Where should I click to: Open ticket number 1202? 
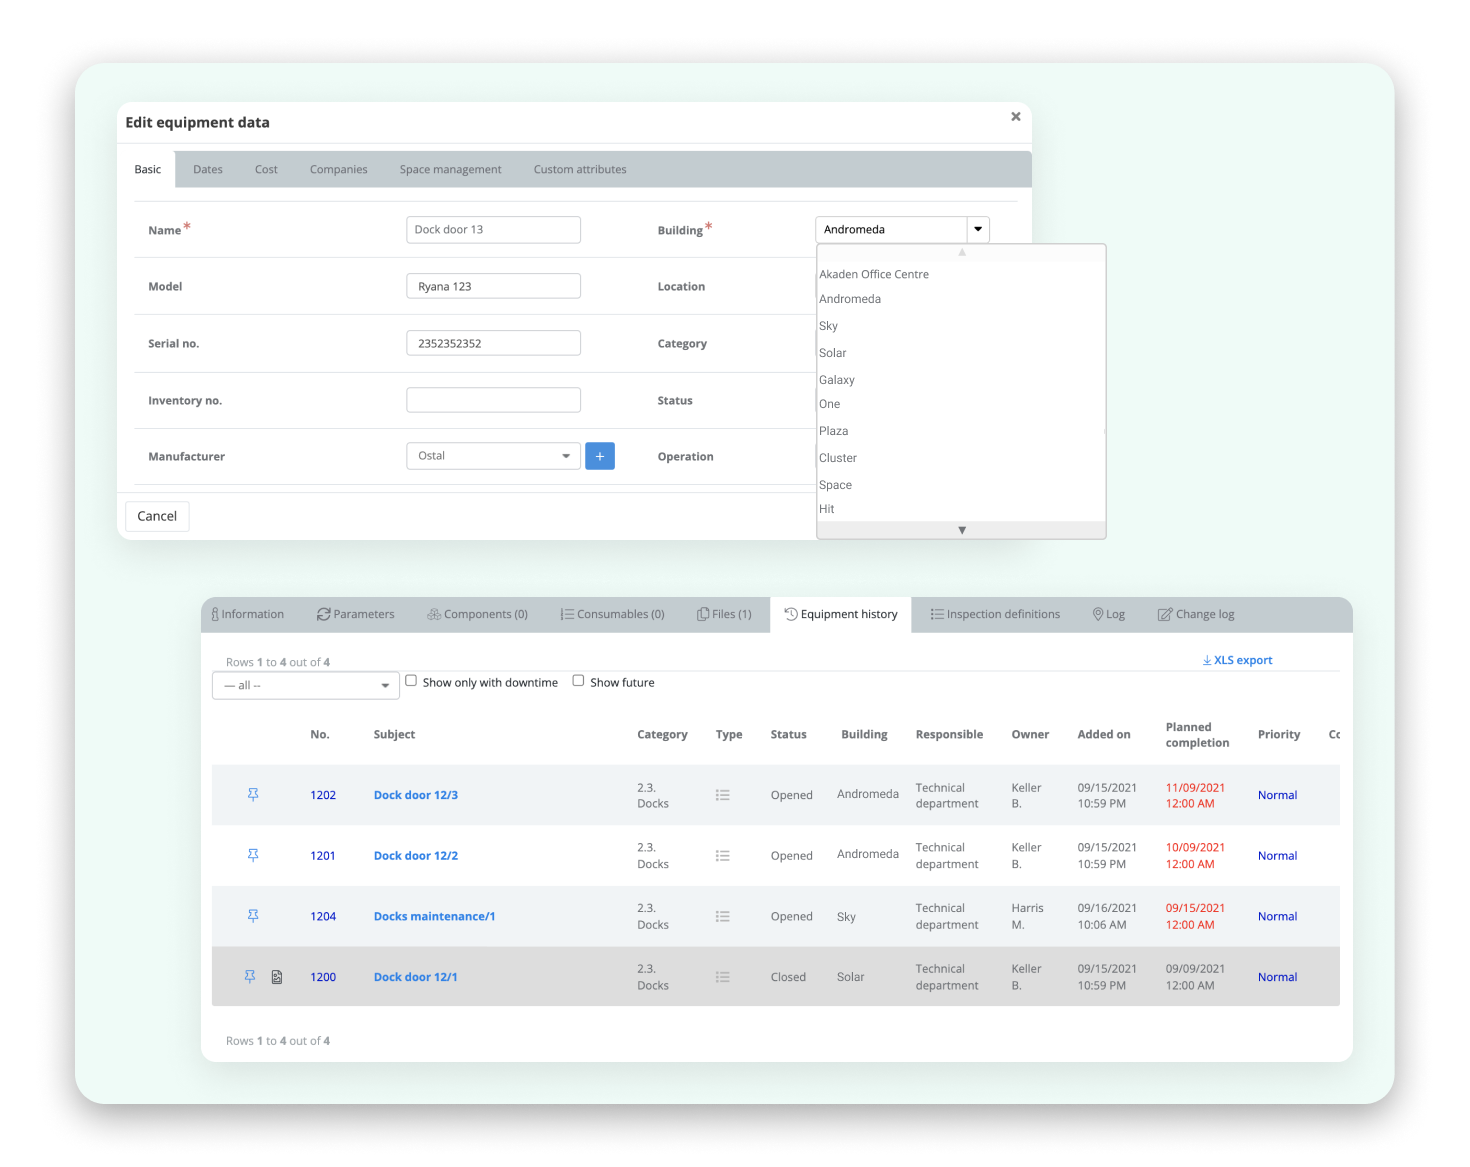coord(323,795)
